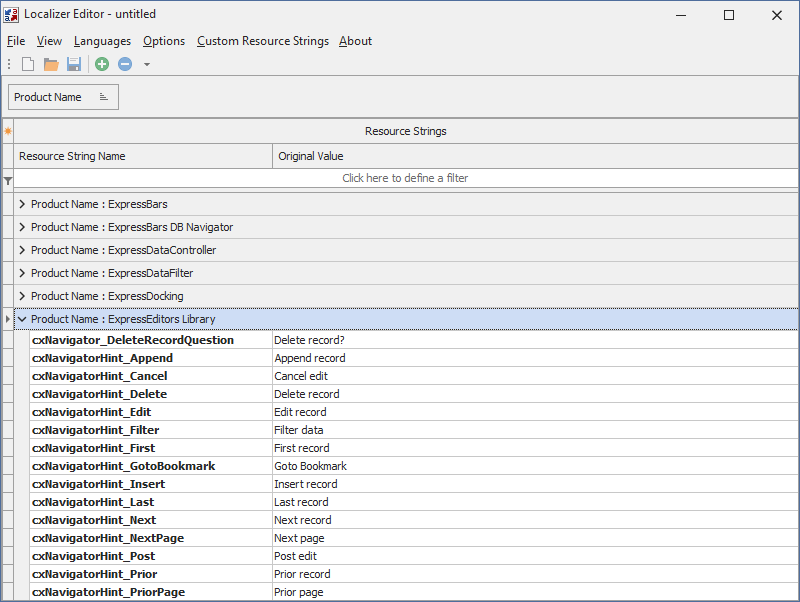Add an item with the green plus icon

click(x=100, y=63)
